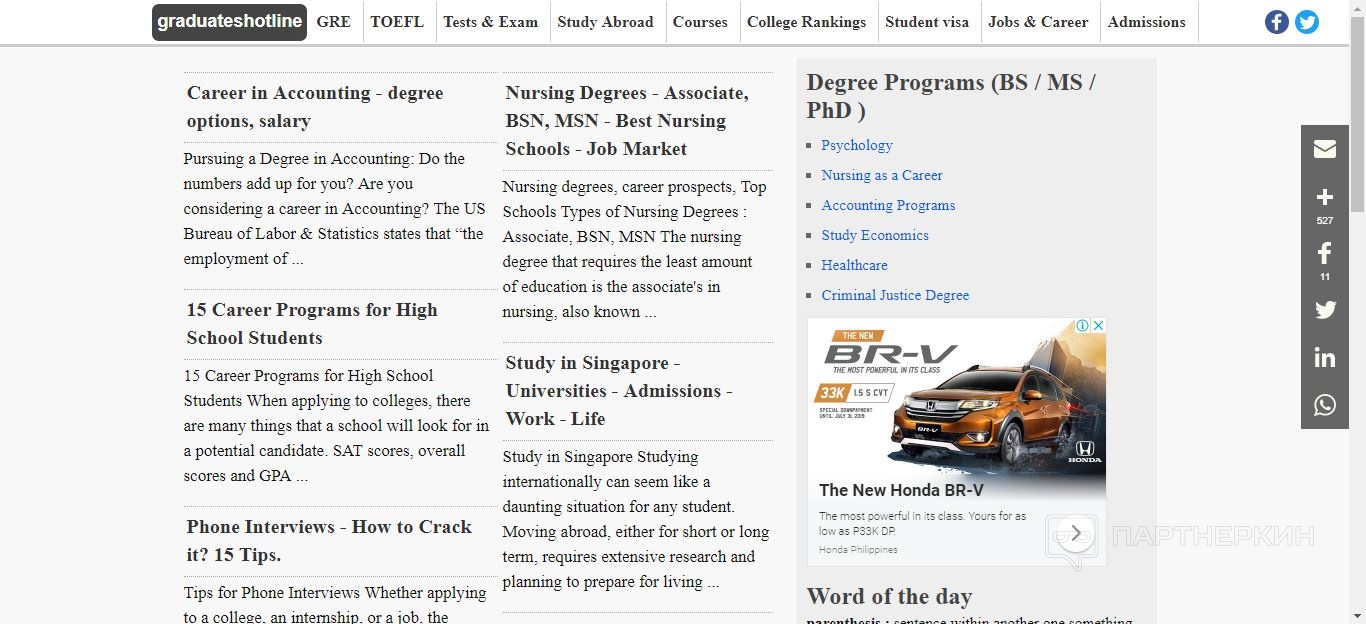This screenshot has height=624, width=1366.
Task: Share via email in side share bar
Action: click(1325, 149)
